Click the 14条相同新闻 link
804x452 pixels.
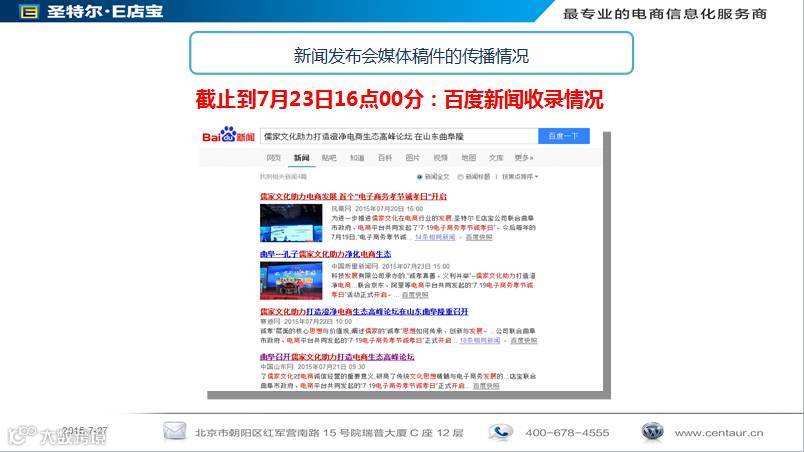pyautogui.click(x=435, y=237)
